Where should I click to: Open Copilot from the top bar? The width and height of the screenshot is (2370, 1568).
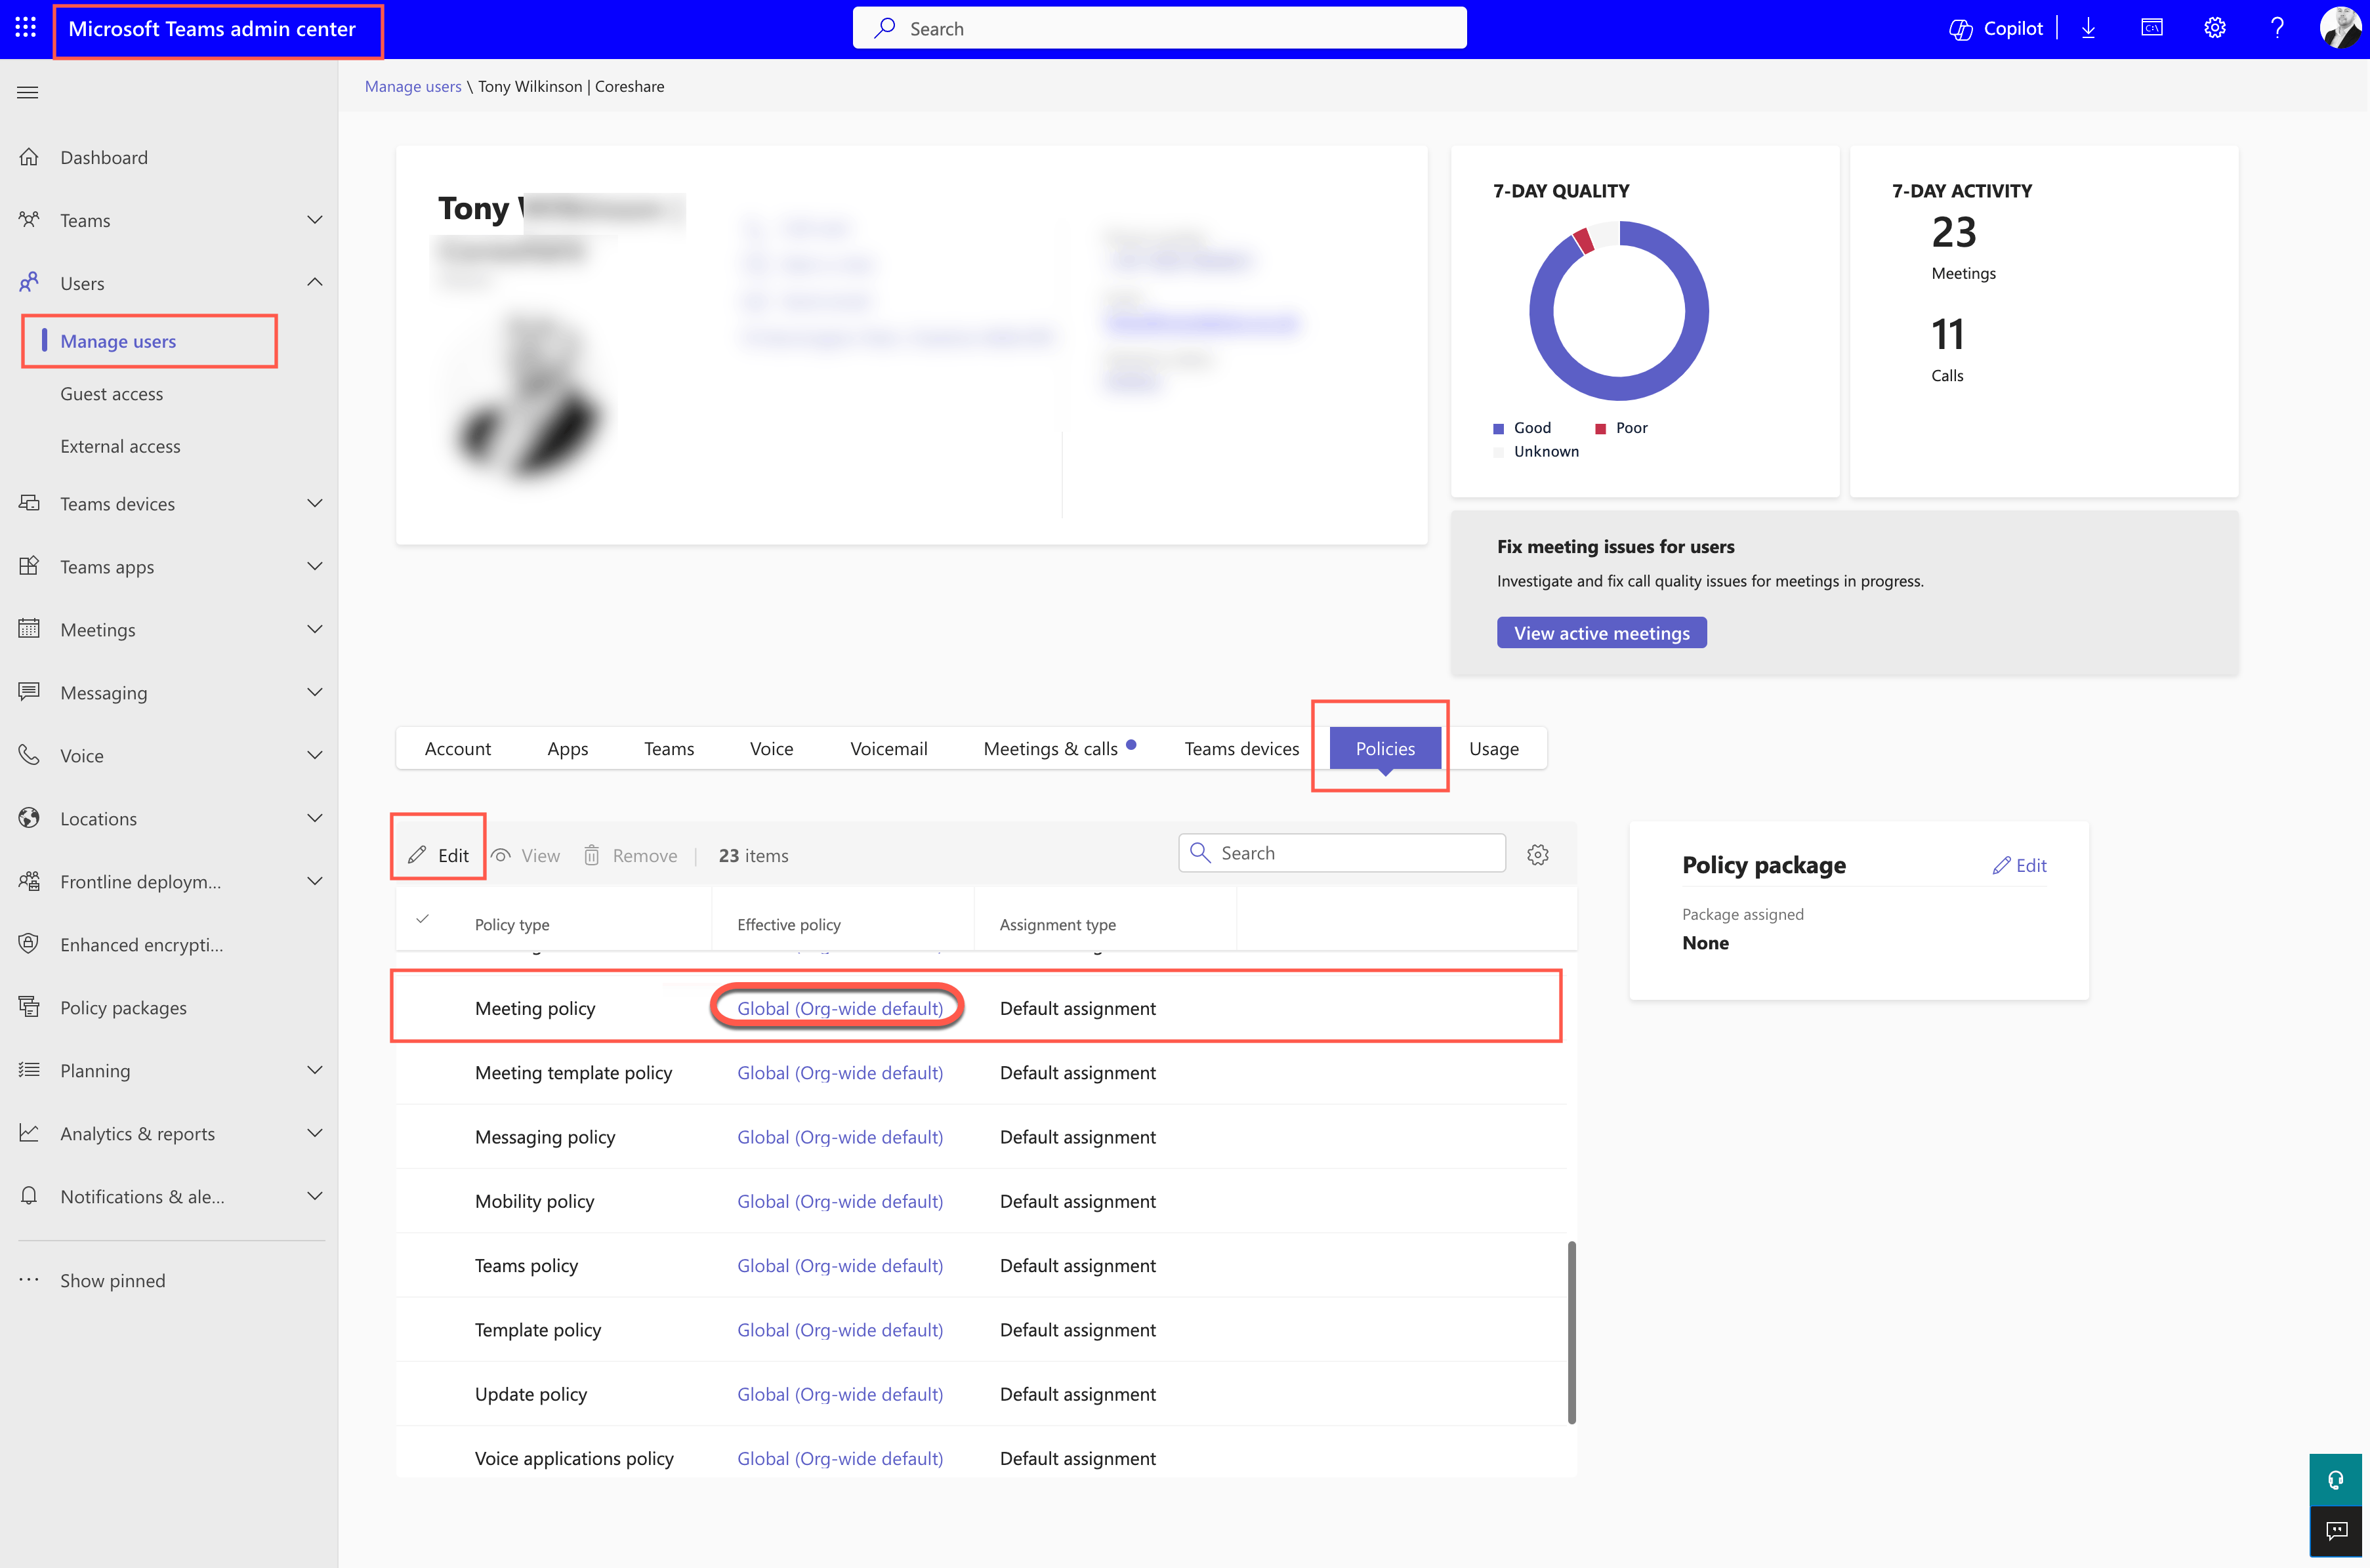1995,28
